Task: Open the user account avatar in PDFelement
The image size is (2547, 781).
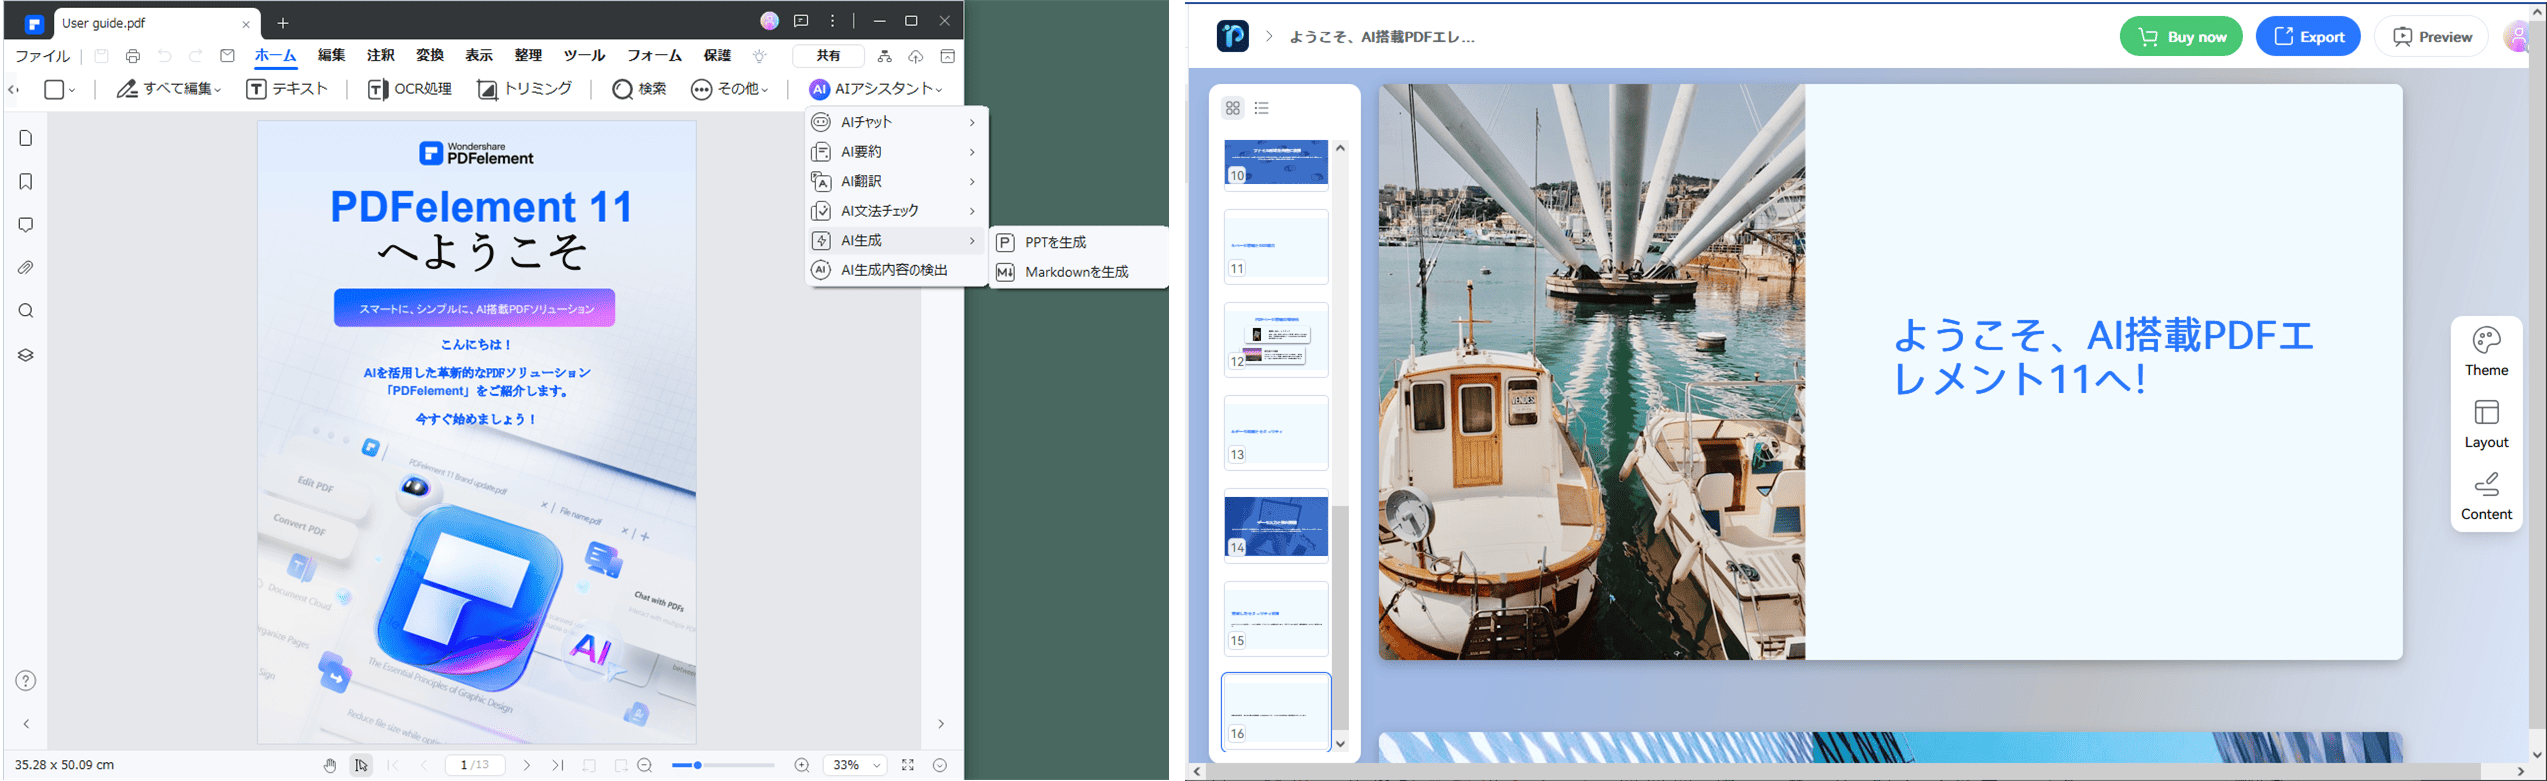Action: 769,21
